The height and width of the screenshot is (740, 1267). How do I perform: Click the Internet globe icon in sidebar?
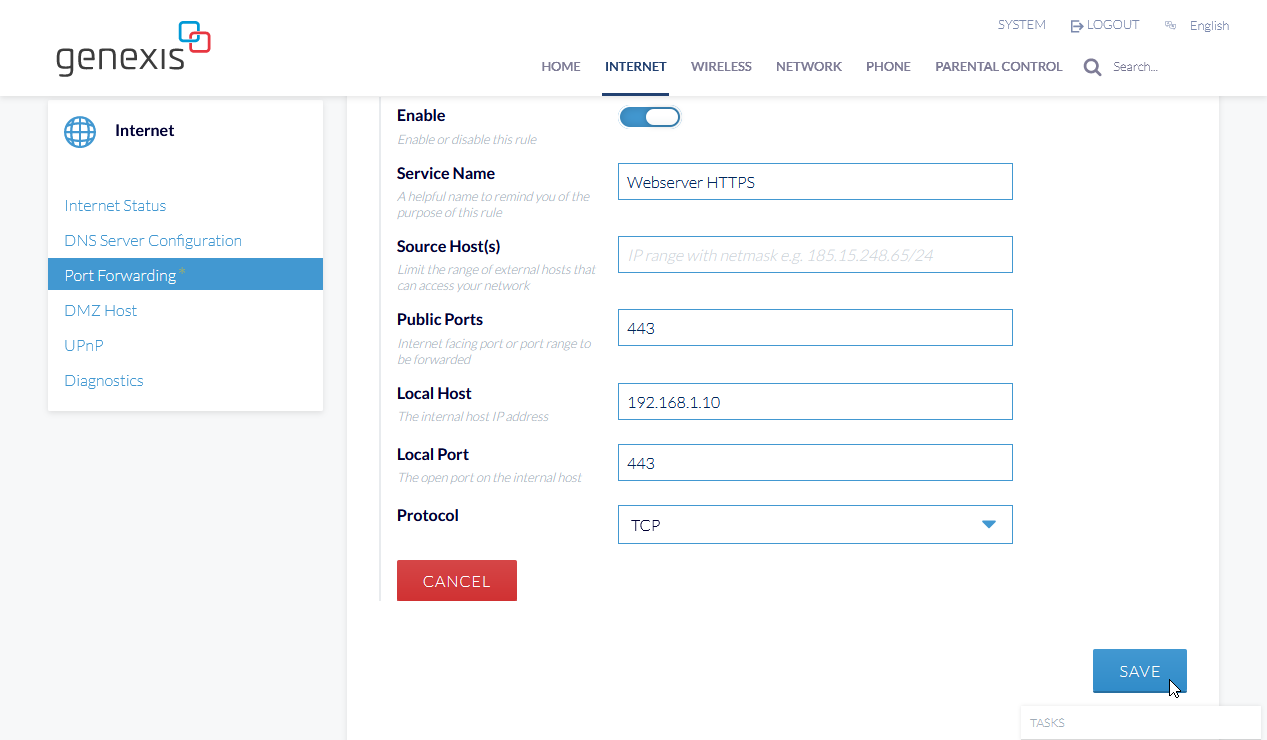(80, 131)
